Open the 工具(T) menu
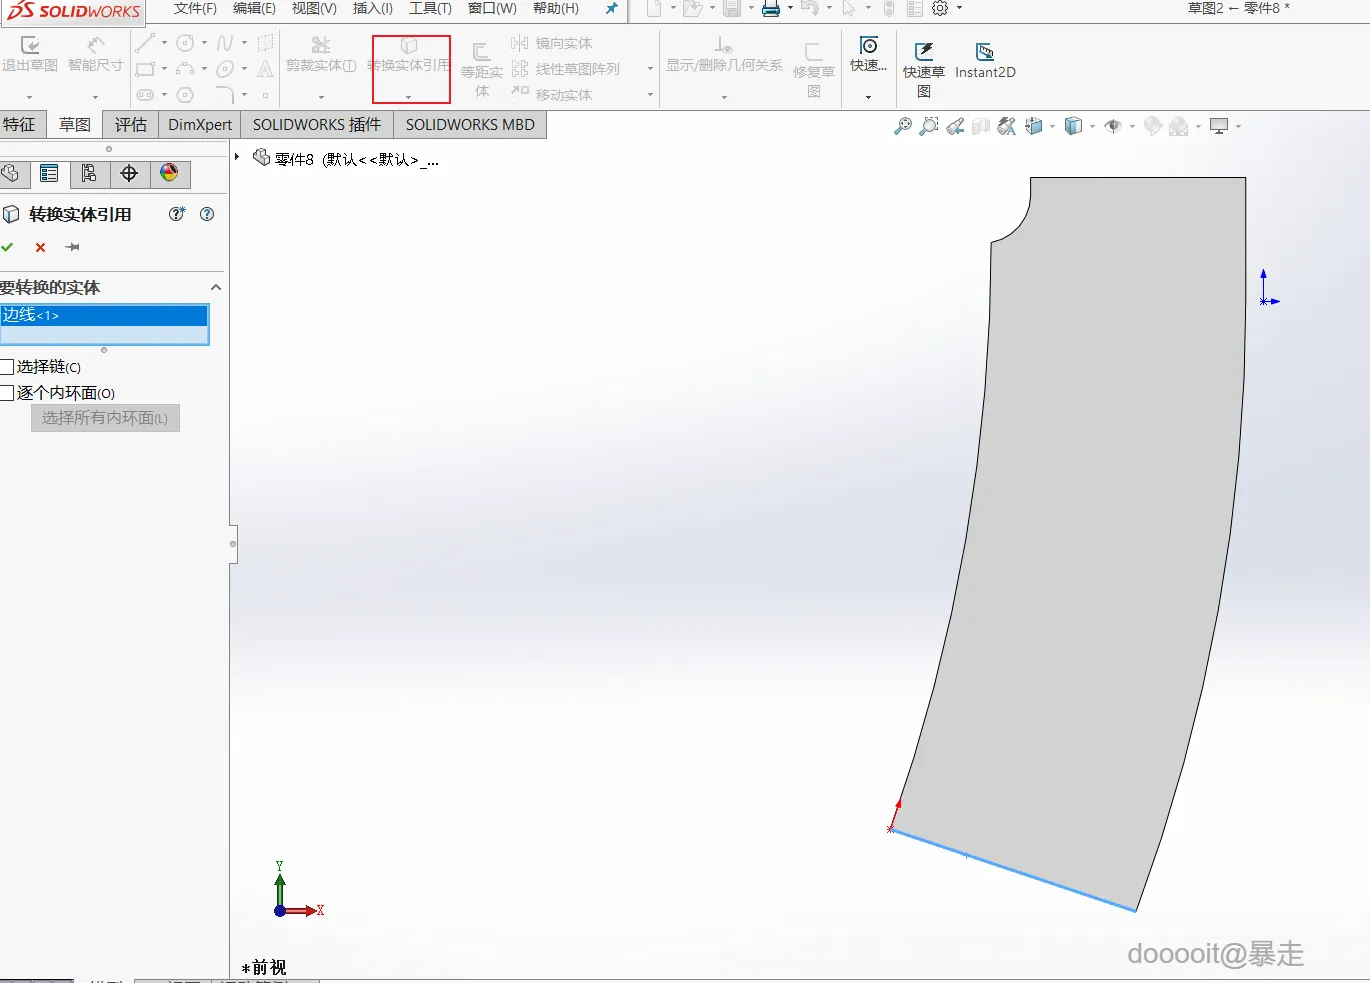 point(430,8)
